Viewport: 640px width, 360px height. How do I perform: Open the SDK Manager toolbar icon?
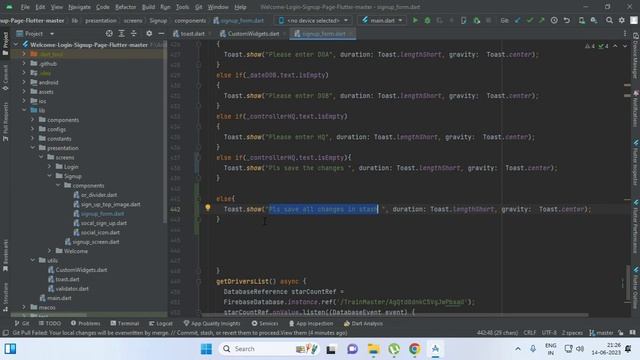point(594,20)
